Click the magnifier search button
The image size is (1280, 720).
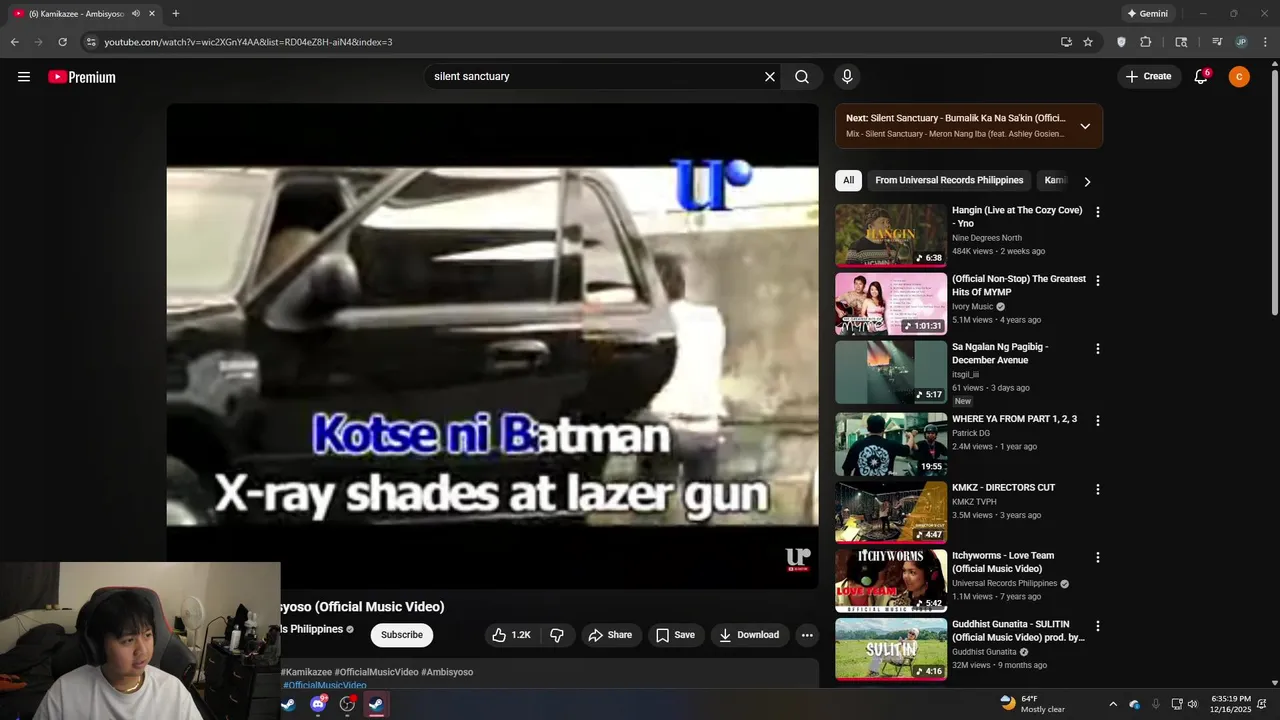[x=802, y=77]
